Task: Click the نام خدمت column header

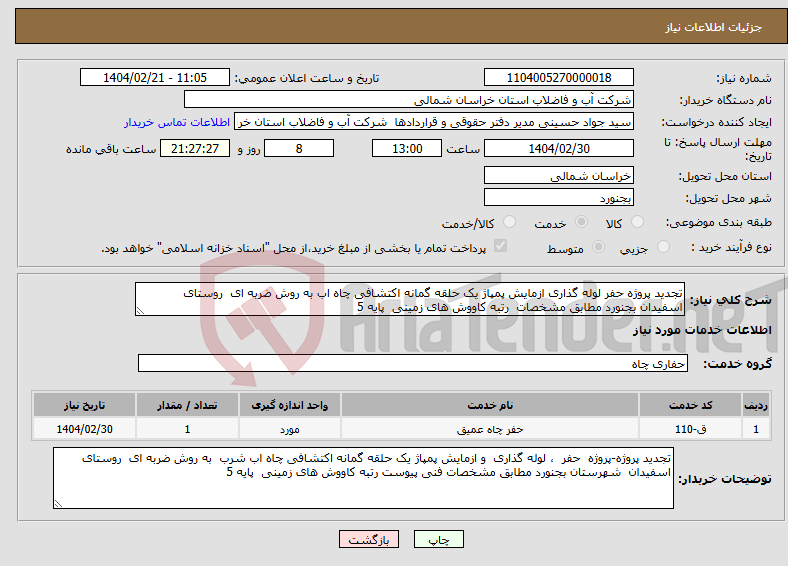Action: (x=490, y=405)
